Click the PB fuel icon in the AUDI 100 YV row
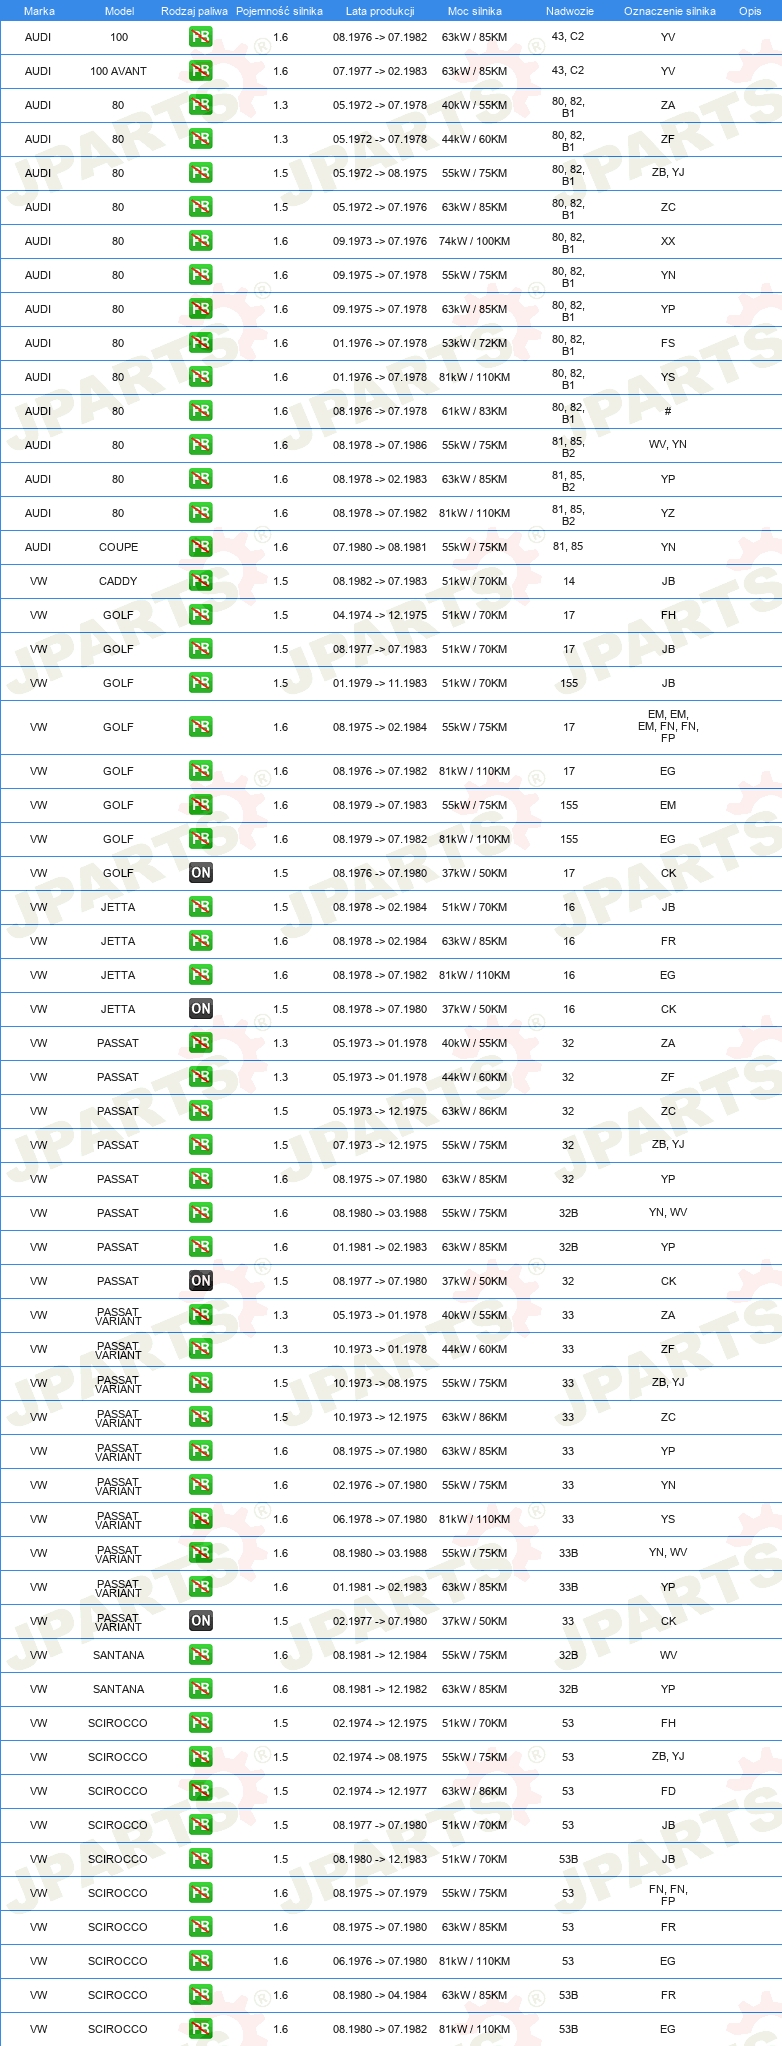Viewport: 782px width, 2046px height. click(x=201, y=37)
